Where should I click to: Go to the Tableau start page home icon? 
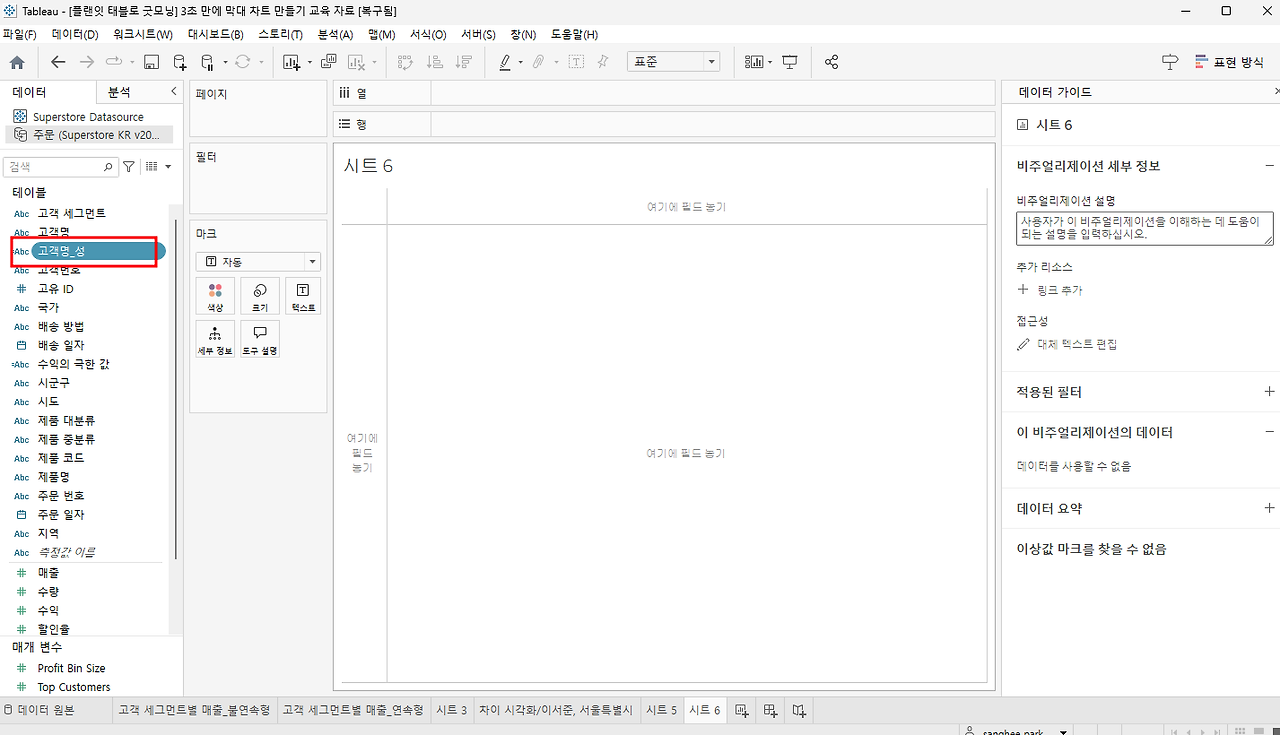pyautogui.click(x=17, y=62)
